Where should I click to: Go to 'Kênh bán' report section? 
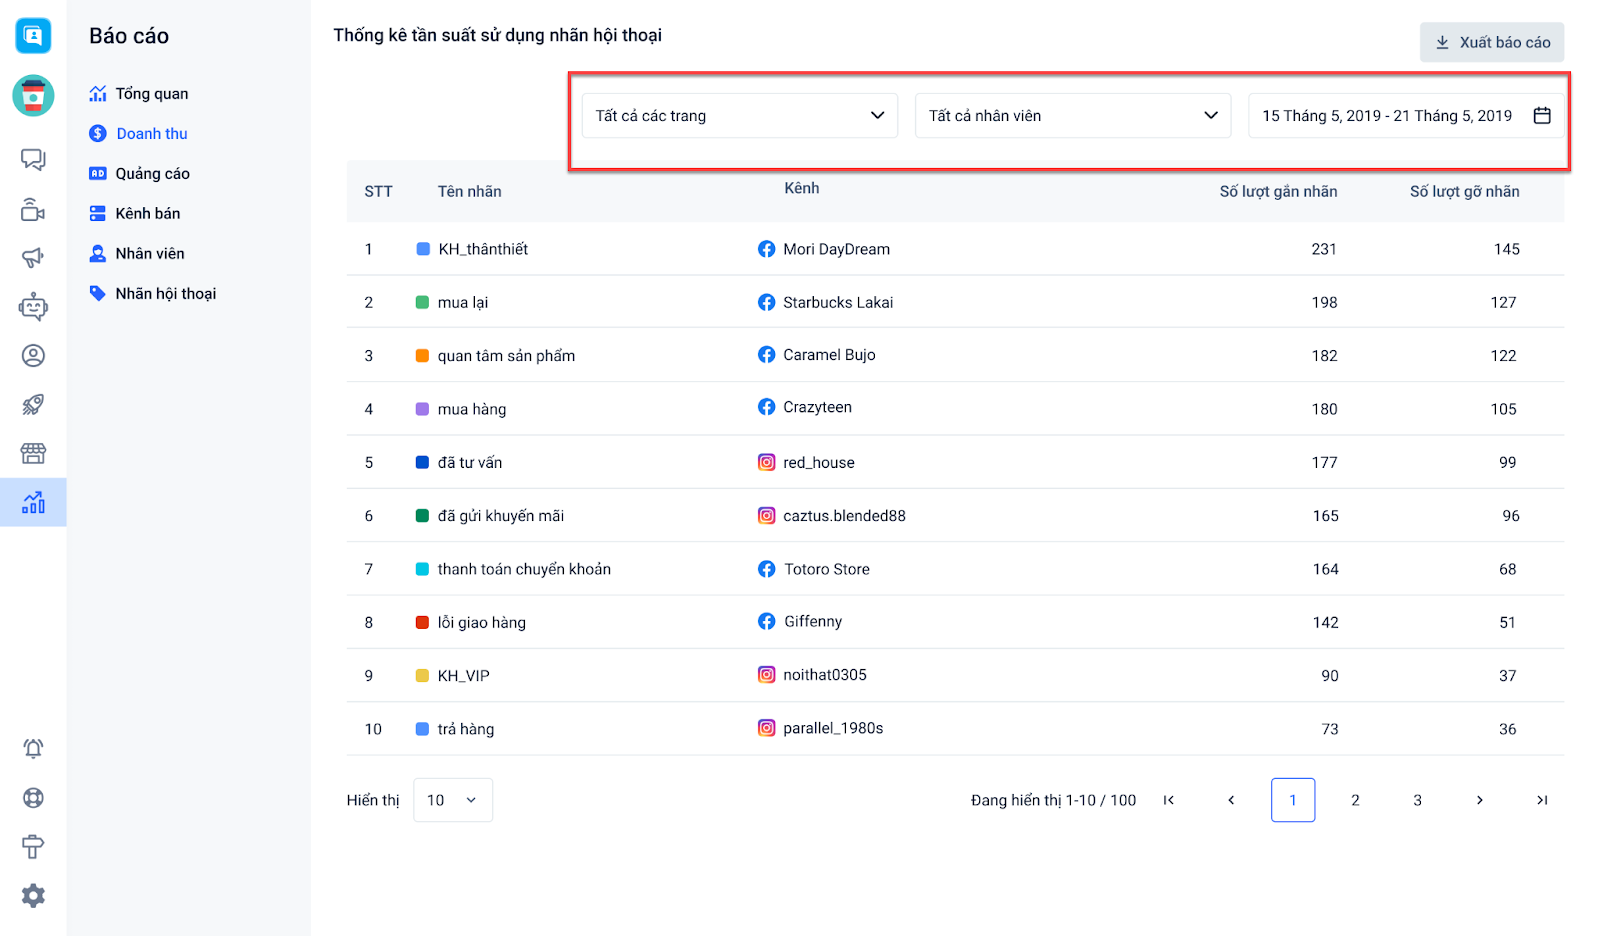click(147, 214)
